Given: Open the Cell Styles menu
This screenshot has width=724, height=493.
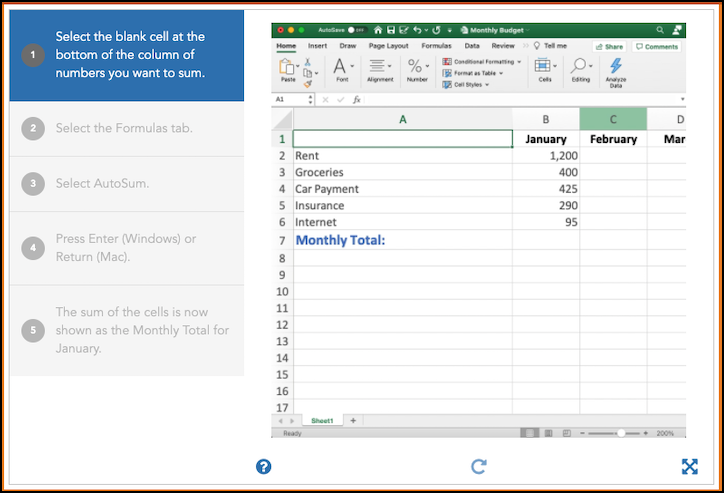Looking at the screenshot, I should coord(466,84).
